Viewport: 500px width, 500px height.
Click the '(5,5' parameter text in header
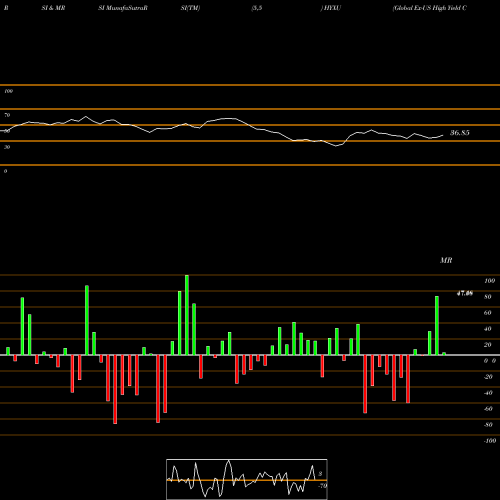257,8
